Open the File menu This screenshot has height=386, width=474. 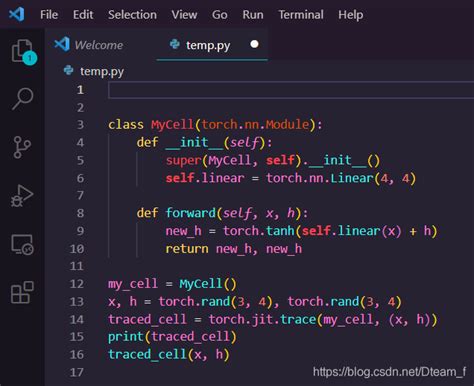[49, 15]
